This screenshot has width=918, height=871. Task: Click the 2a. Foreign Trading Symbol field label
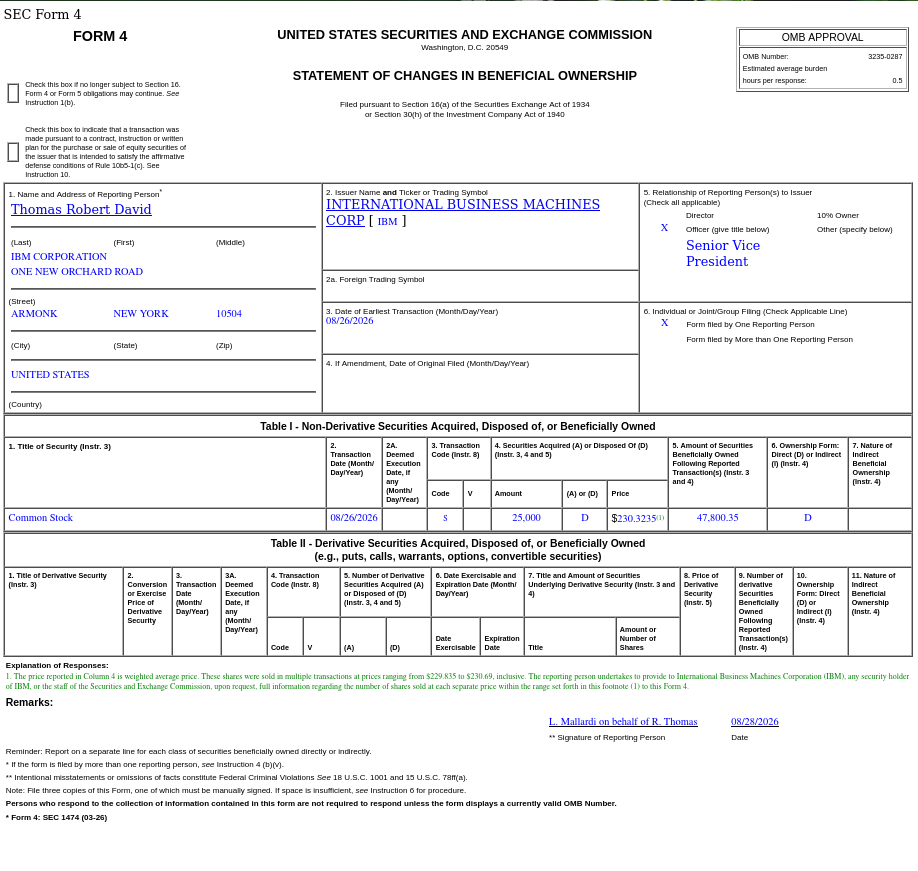click(x=375, y=280)
